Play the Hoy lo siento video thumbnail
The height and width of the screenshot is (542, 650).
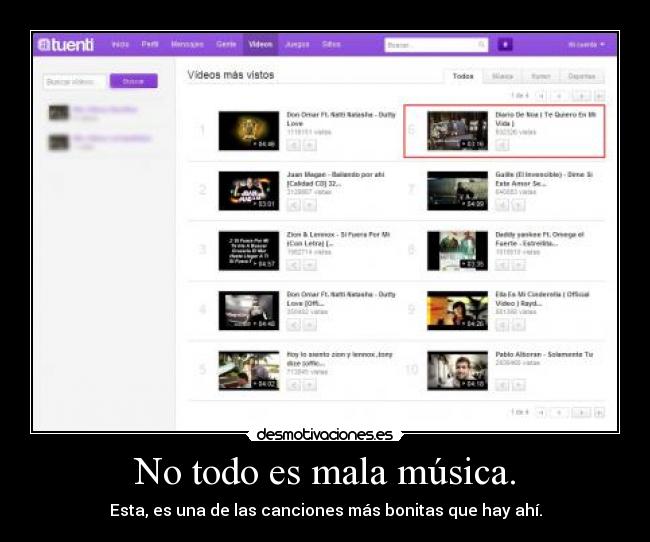pyautogui.click(x=249, y=370)
